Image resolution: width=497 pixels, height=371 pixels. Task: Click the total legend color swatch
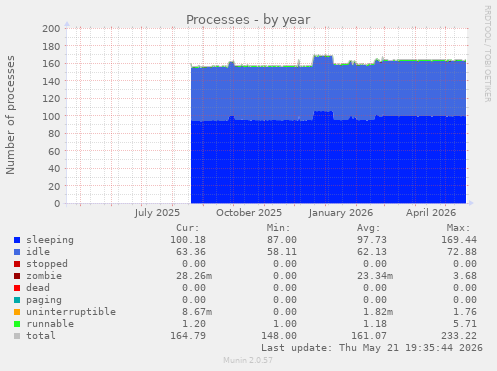pyautogui.click(x=17, y=336)
